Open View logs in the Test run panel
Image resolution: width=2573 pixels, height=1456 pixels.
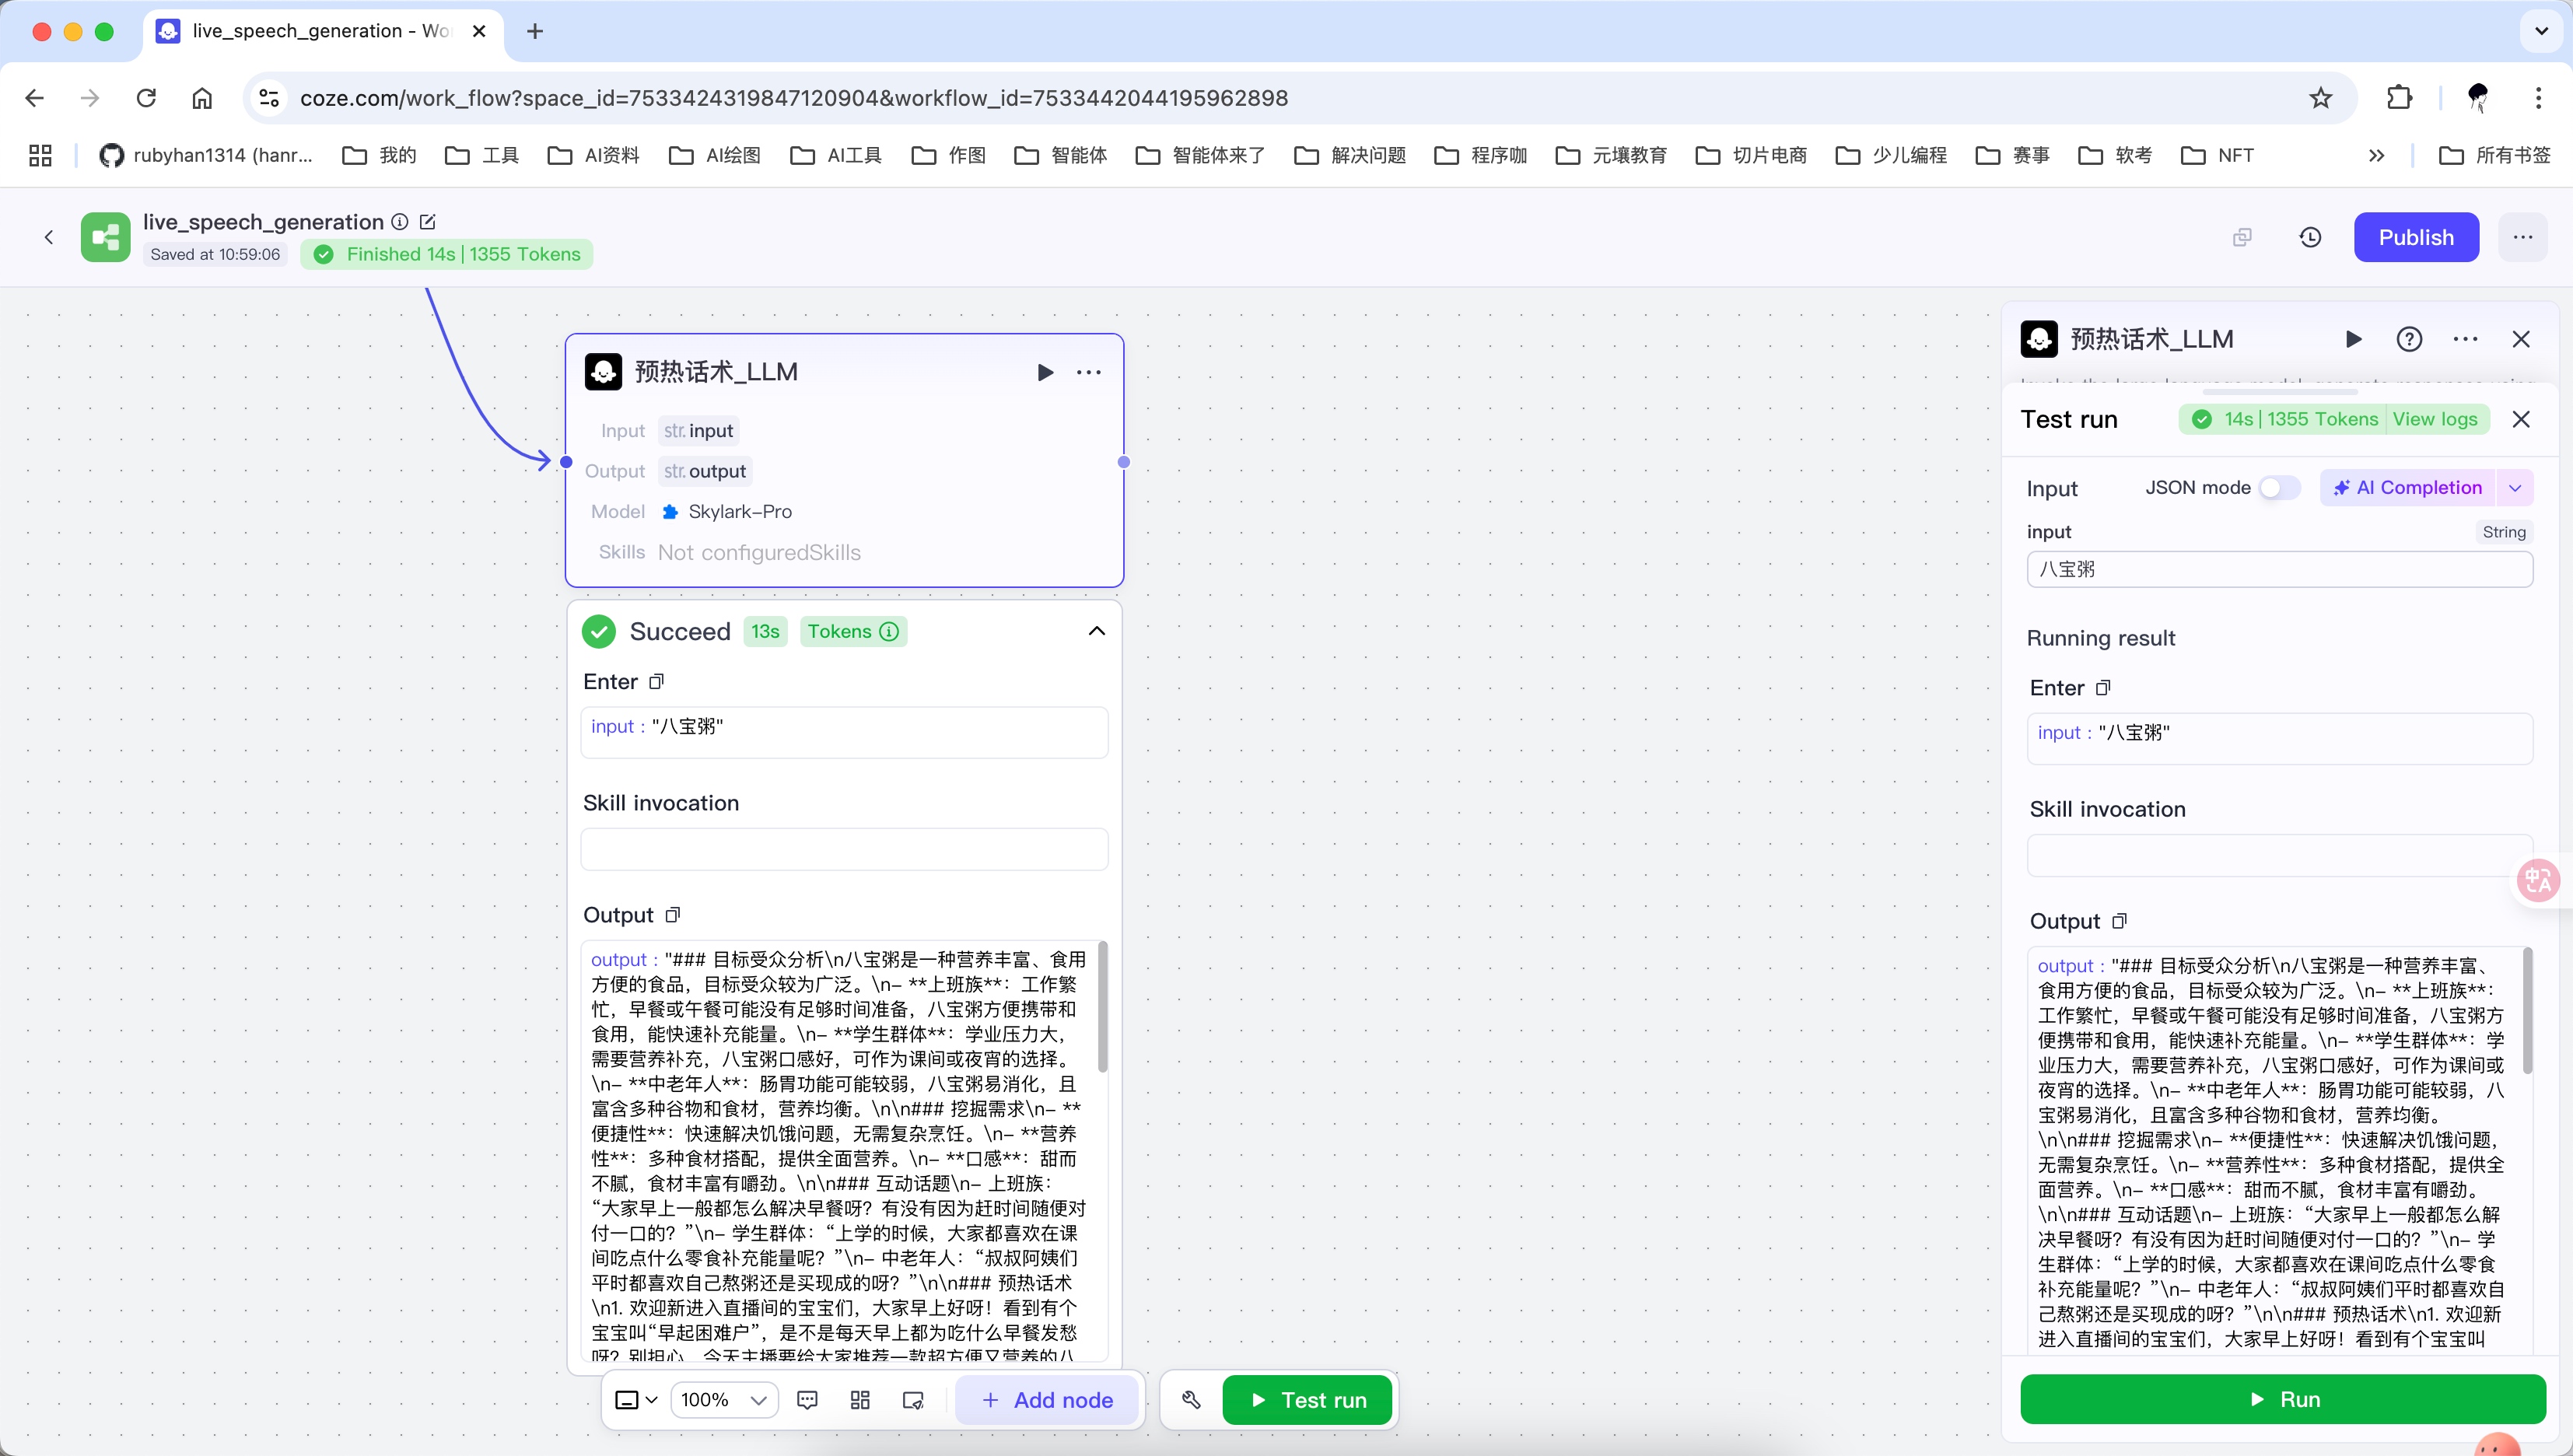point(2437,419)
